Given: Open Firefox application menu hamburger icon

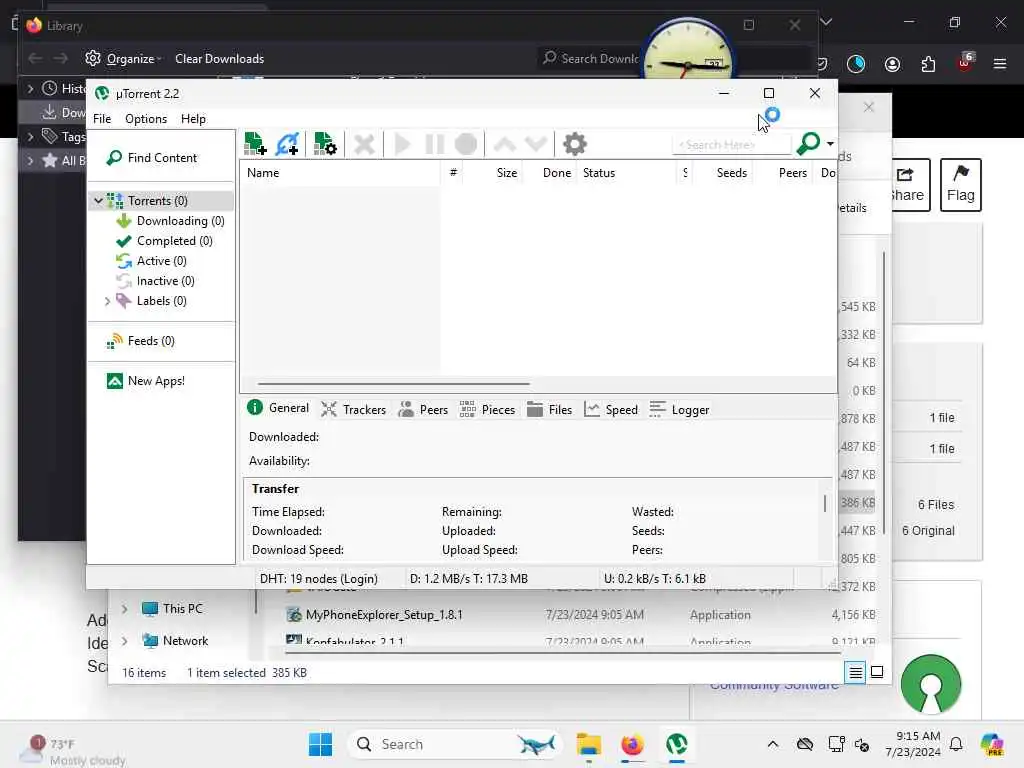Looking at the screenshot, I should [x=1000, y=63].
